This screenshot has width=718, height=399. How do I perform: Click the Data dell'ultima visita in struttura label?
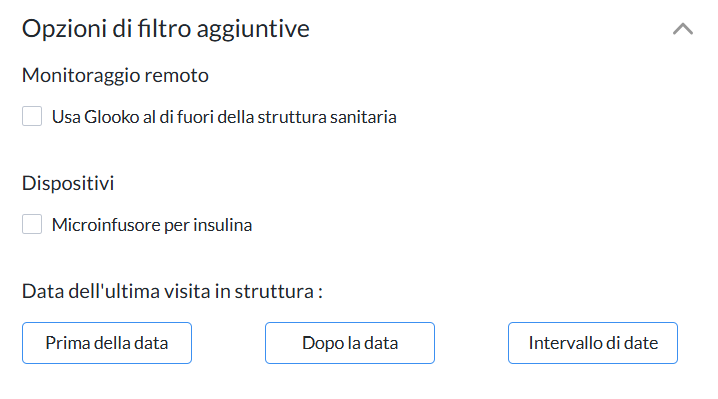click(173, 291)
